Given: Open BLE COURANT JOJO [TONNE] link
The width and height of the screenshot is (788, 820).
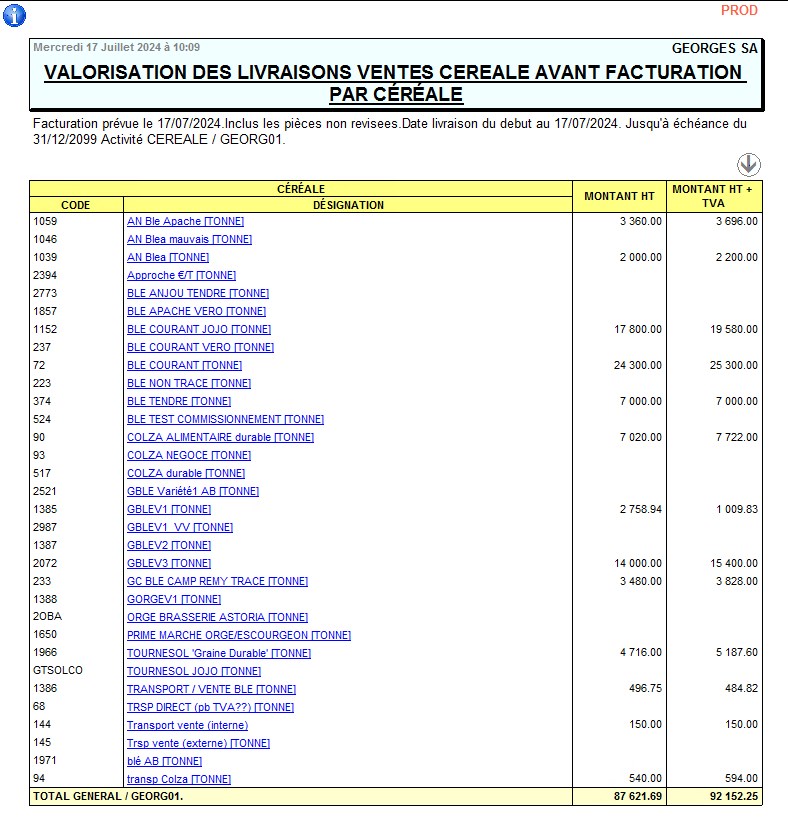Looking at the screenshot, I should click(198, 329).
